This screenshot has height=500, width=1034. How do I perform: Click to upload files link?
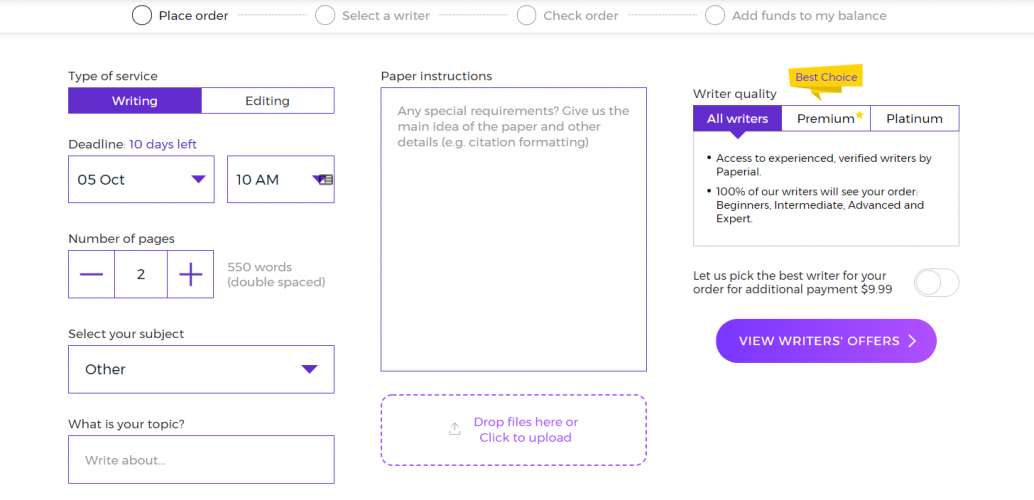click(x=525, y=438)
